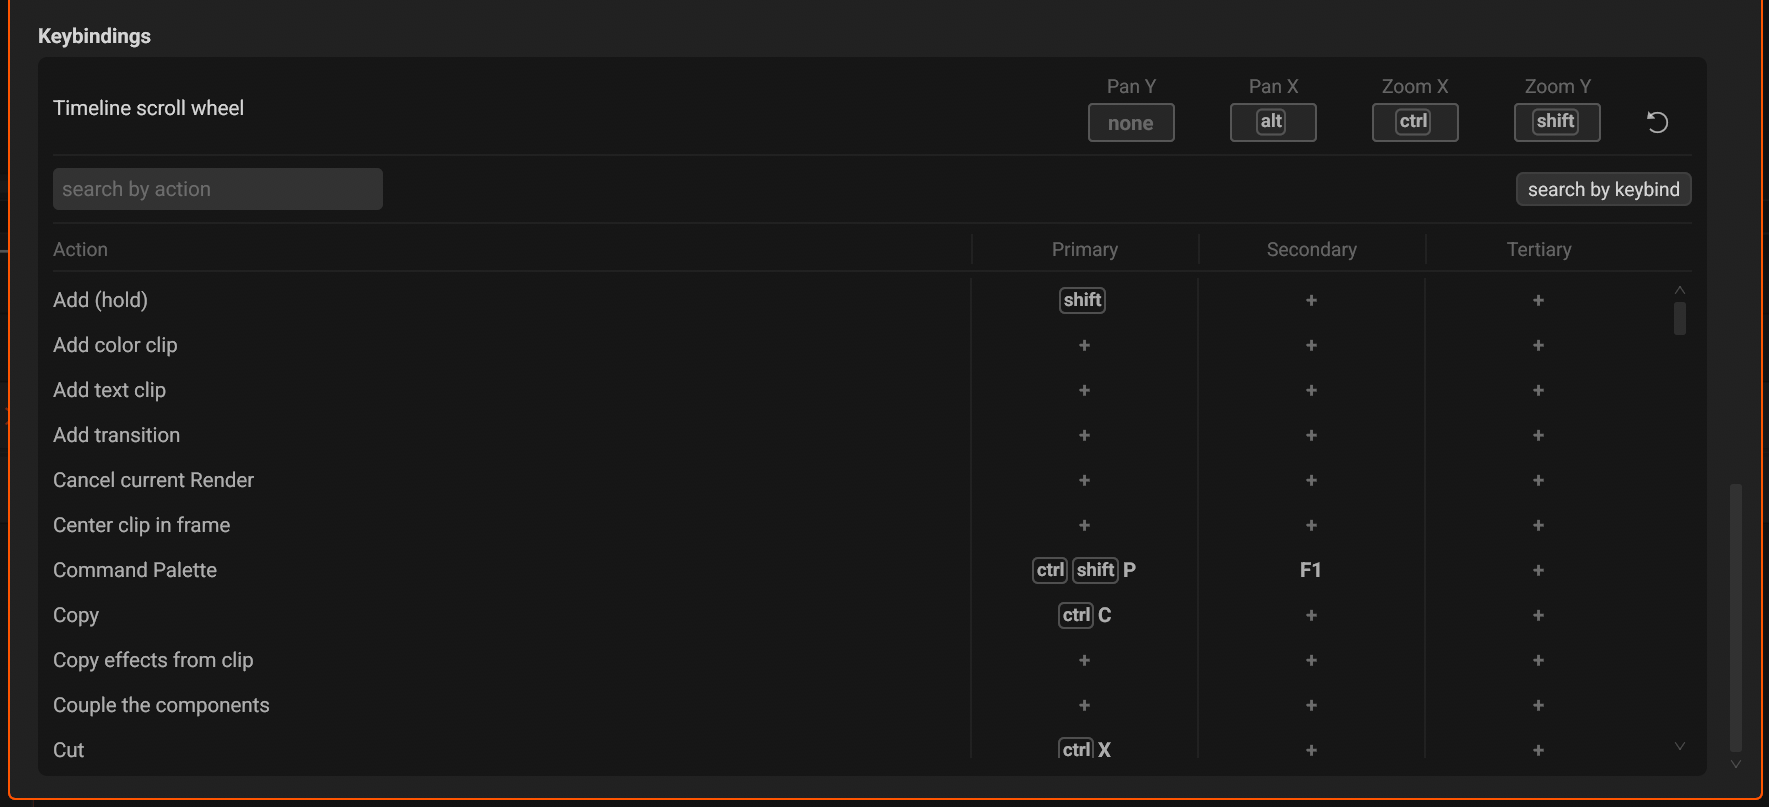Reset the timeline scroll wheel bindings
Image resolution: width=1769 pixels, height=807 pixels.
click(x=1657, y=122)
